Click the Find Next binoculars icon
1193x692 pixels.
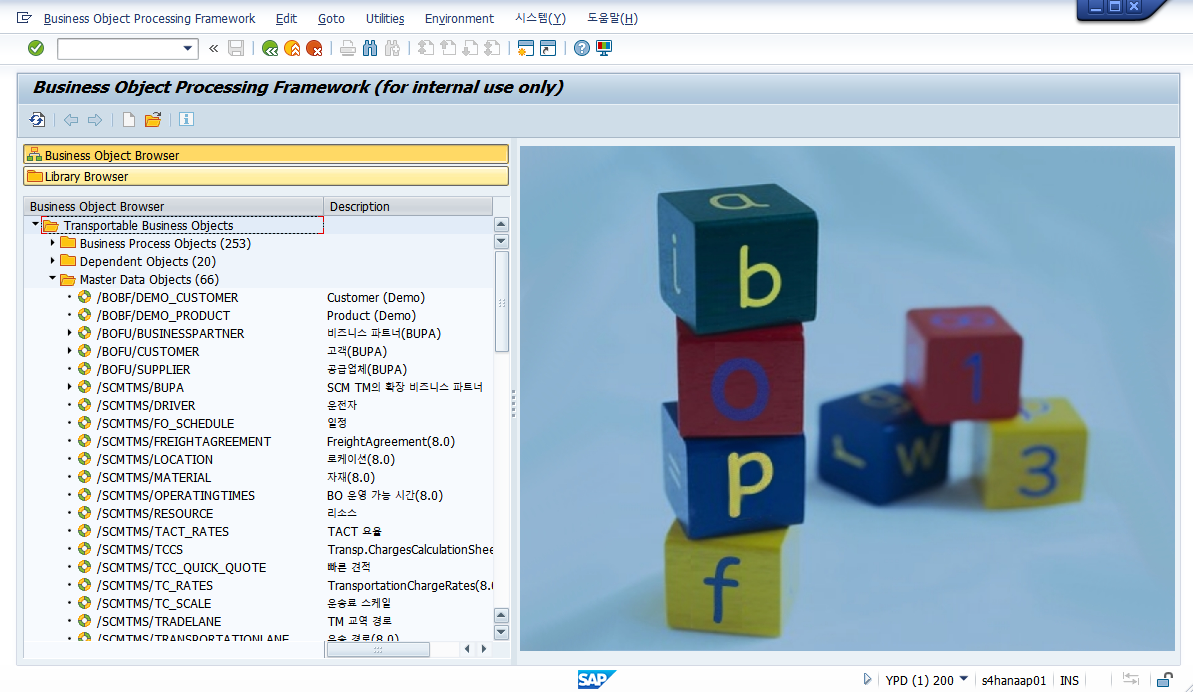click(x=392, y=48)
